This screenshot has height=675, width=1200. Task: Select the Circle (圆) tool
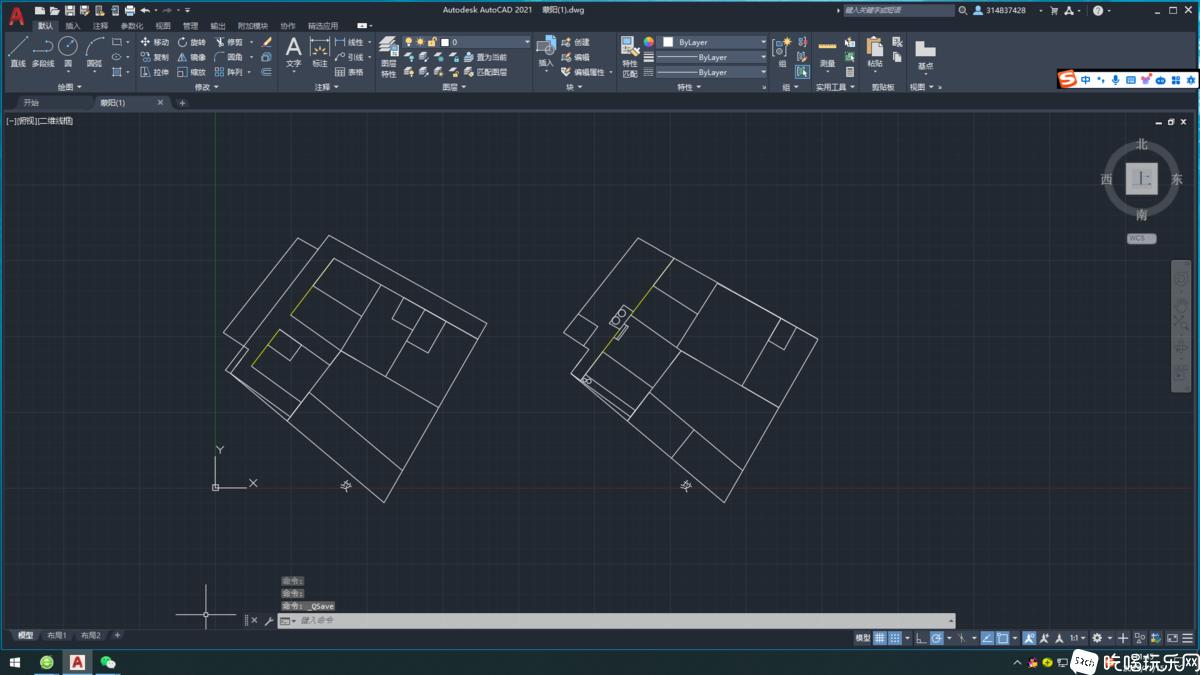tap(68, 52)
